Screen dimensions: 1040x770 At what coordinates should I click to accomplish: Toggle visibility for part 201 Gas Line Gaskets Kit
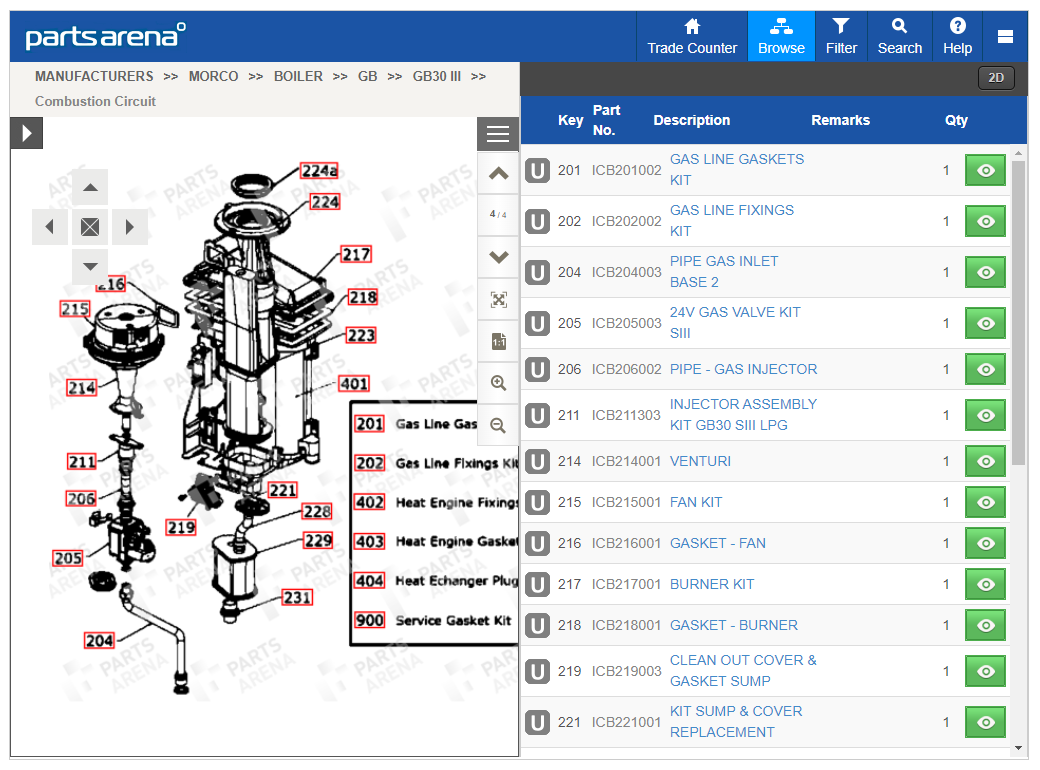point(985,170)
